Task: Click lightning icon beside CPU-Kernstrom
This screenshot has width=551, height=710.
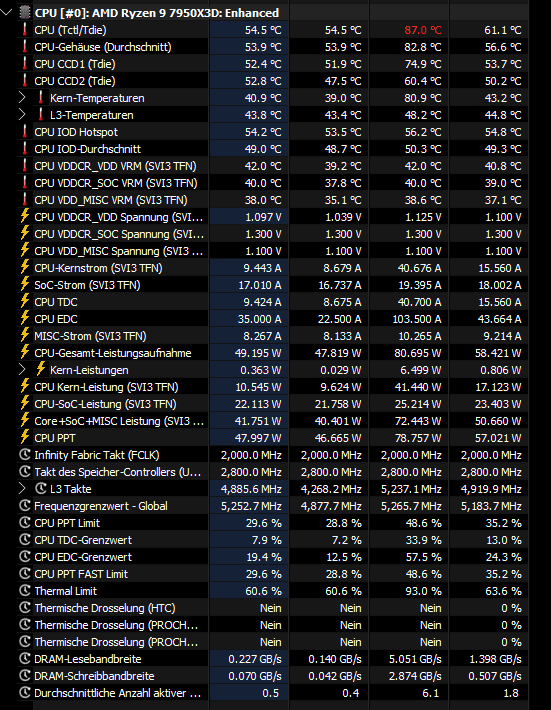Action: (25, 268)
